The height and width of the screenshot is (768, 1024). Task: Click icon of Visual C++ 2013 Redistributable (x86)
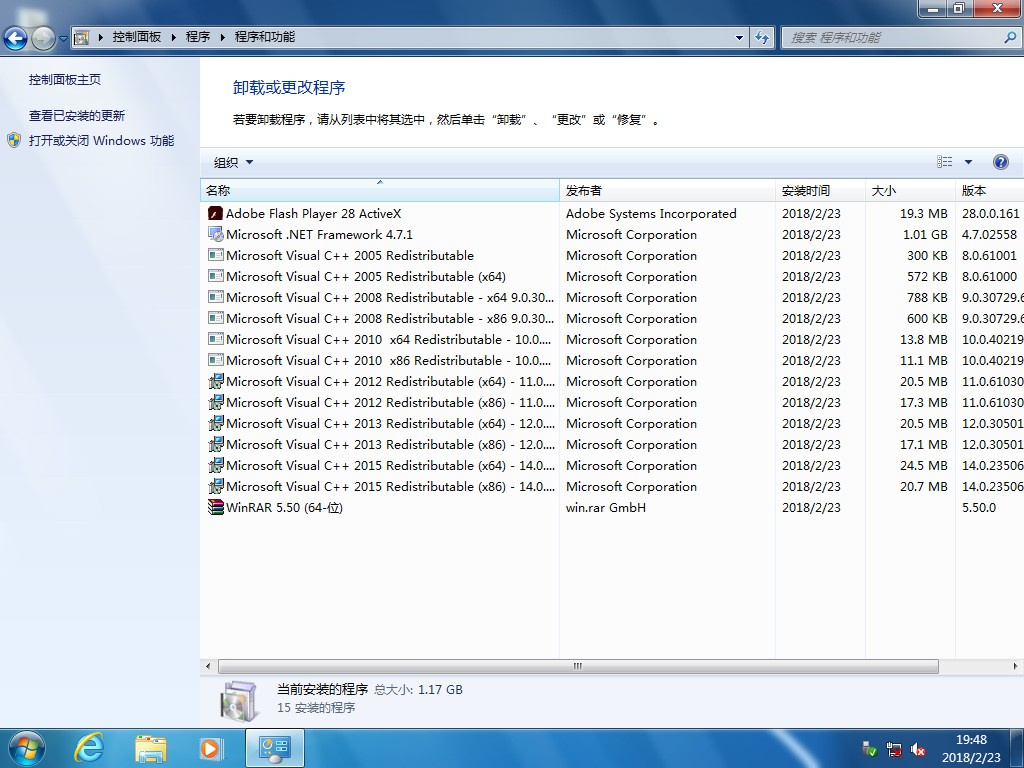click(x=216, y=444)
